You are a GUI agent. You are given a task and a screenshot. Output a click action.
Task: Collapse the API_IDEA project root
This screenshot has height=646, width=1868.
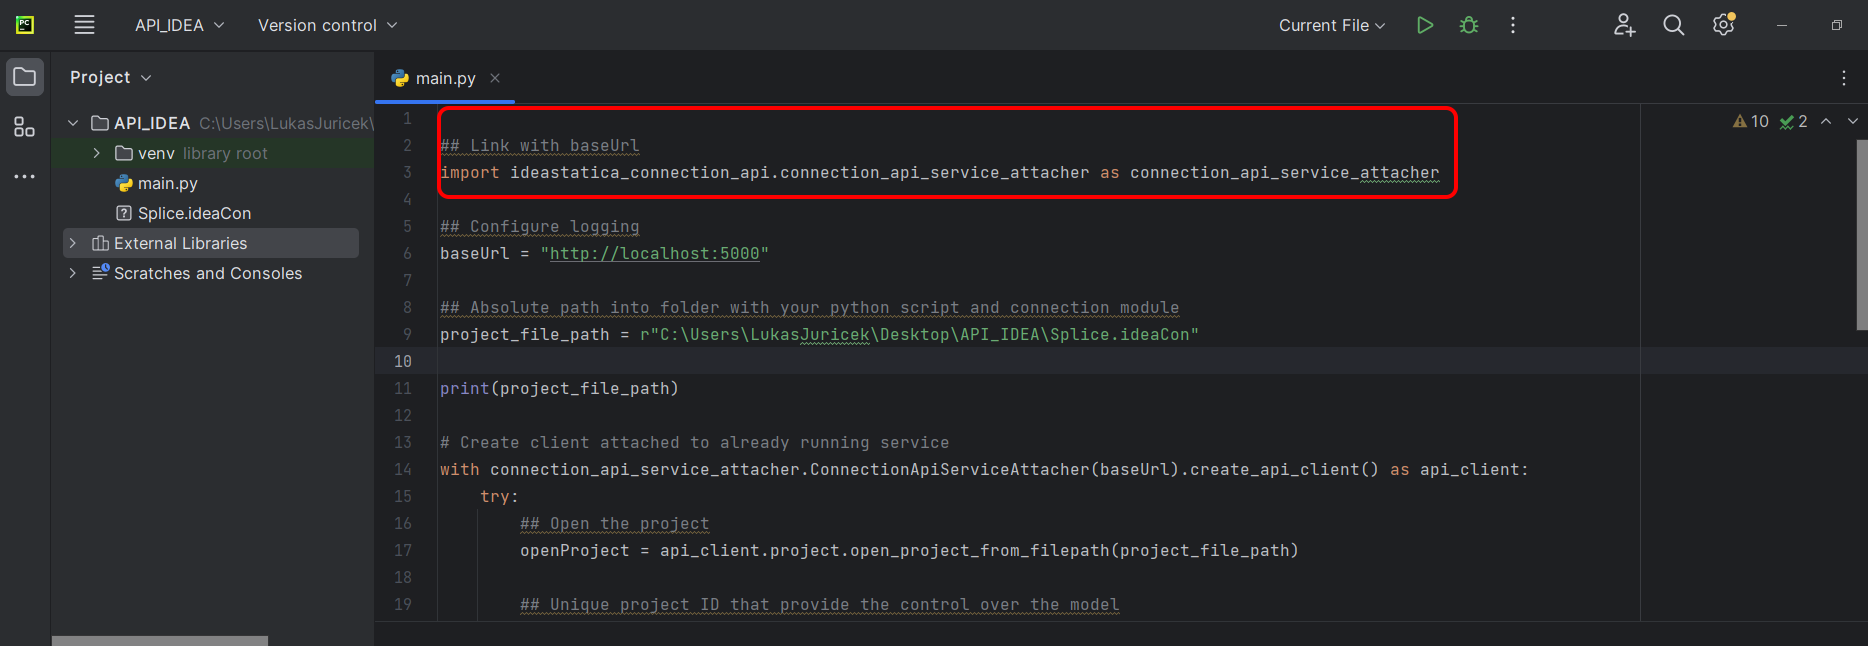click(73, 123)
